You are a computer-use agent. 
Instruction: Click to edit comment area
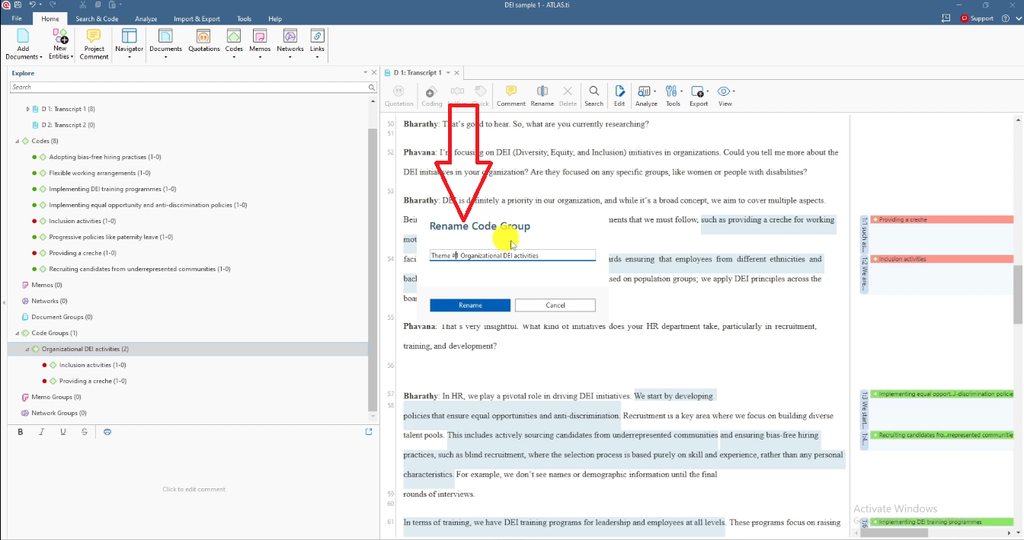193,489
